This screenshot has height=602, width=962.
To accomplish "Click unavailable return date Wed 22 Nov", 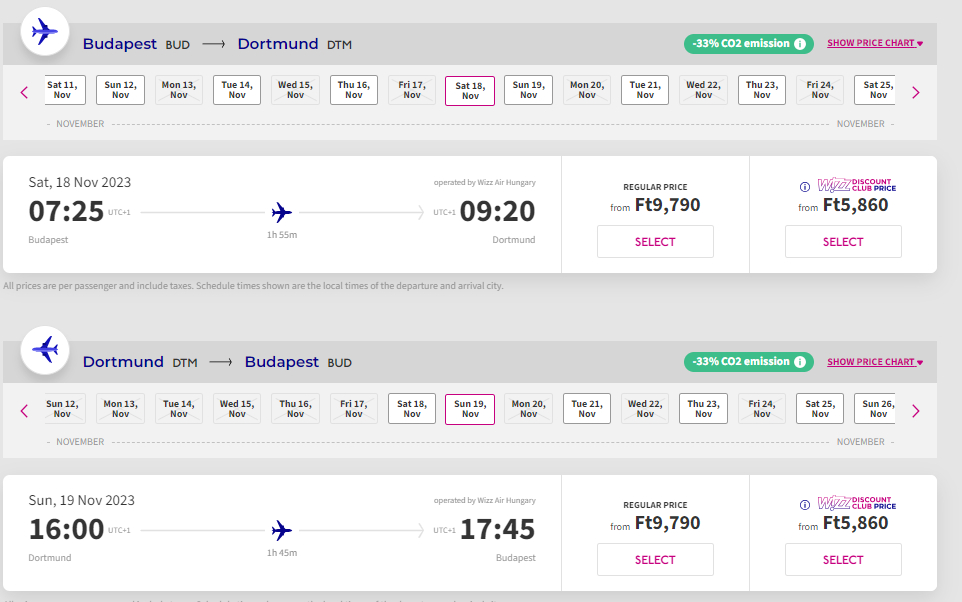I will (645, 409).
